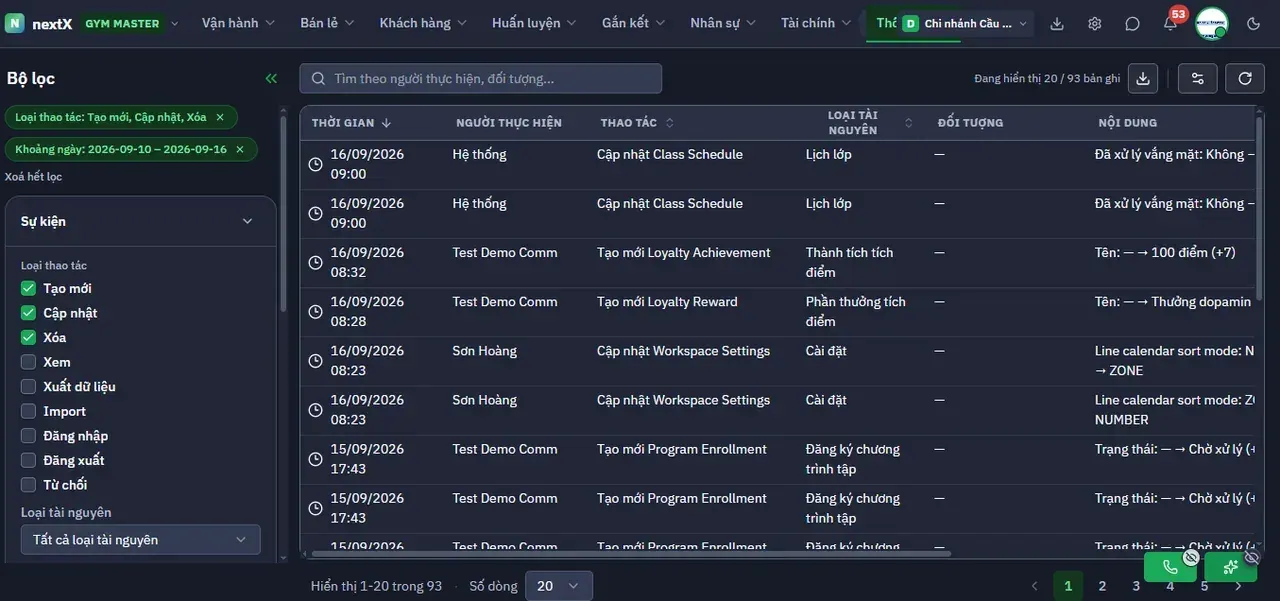Switch theme with the moon icon
Image resolution: width=1280 pixels, height=601 pixels.
tap(1254, 24)
